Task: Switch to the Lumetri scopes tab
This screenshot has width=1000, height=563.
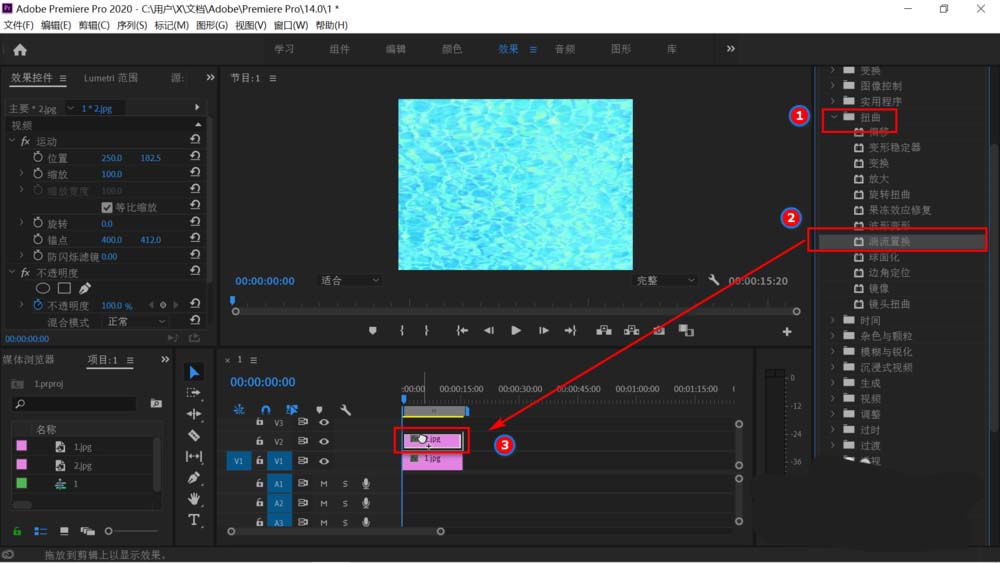Action: [x=111, y=78]
